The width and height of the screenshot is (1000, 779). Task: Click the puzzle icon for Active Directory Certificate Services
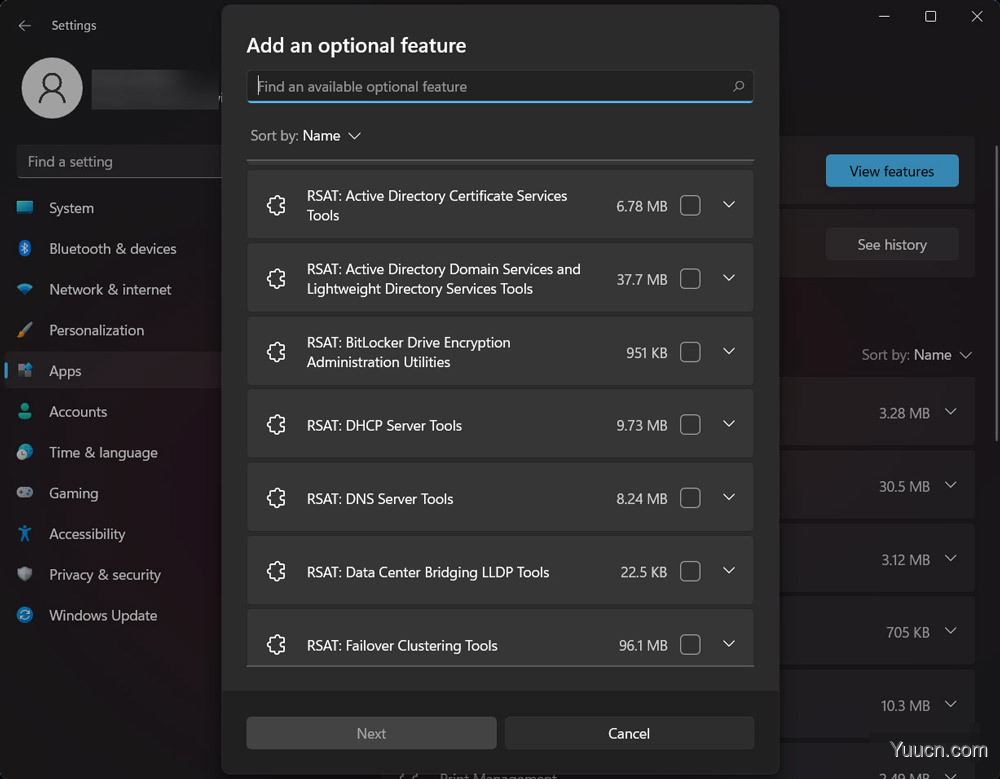tap(276, 205)
